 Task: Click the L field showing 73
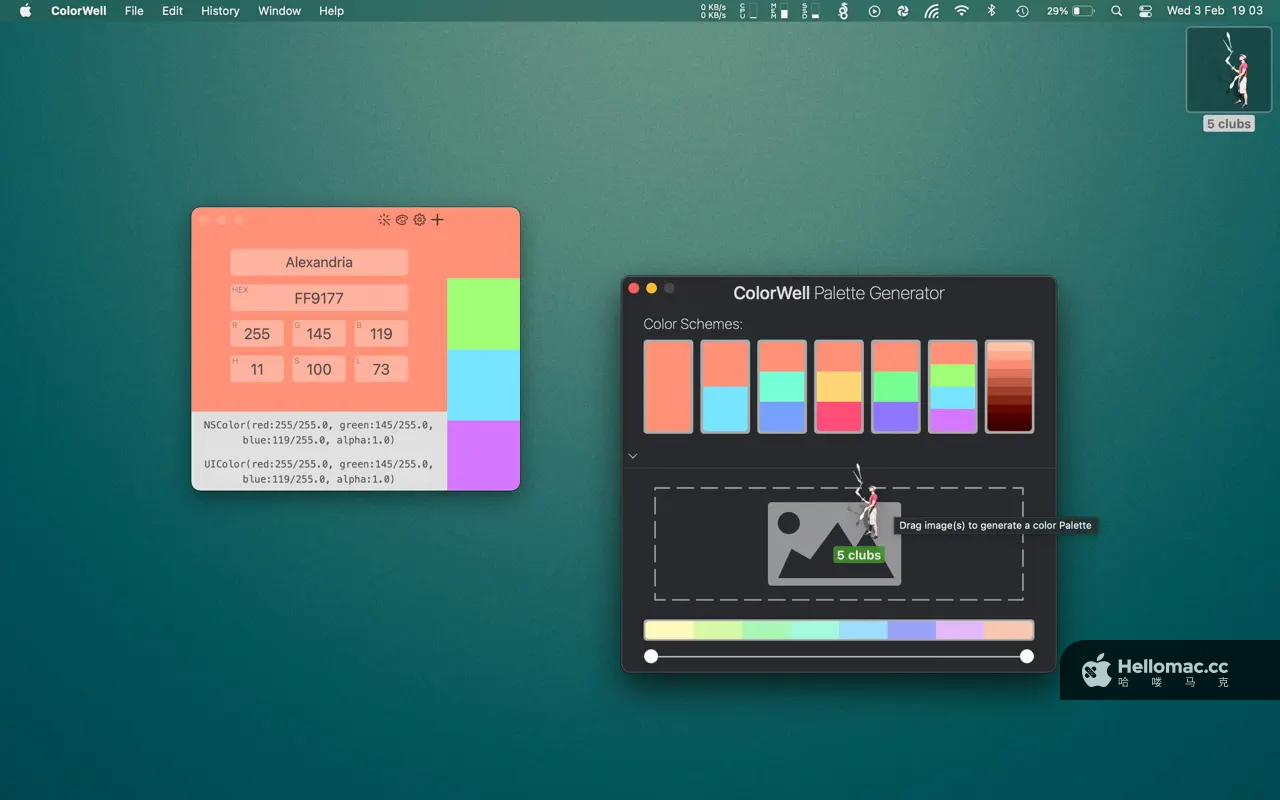381,369
